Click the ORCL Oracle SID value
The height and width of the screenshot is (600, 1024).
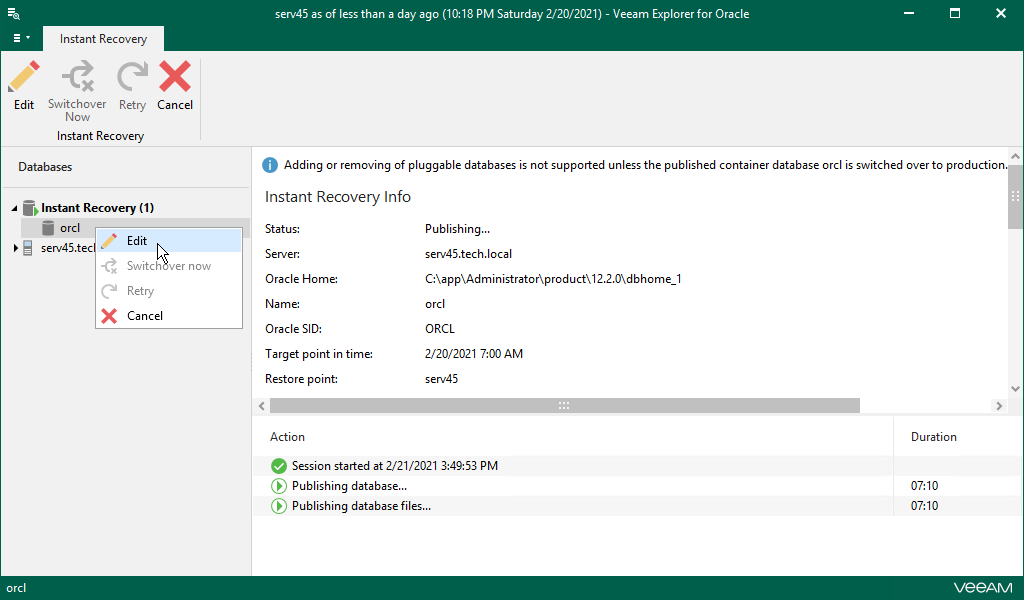(x=440, y=328)
